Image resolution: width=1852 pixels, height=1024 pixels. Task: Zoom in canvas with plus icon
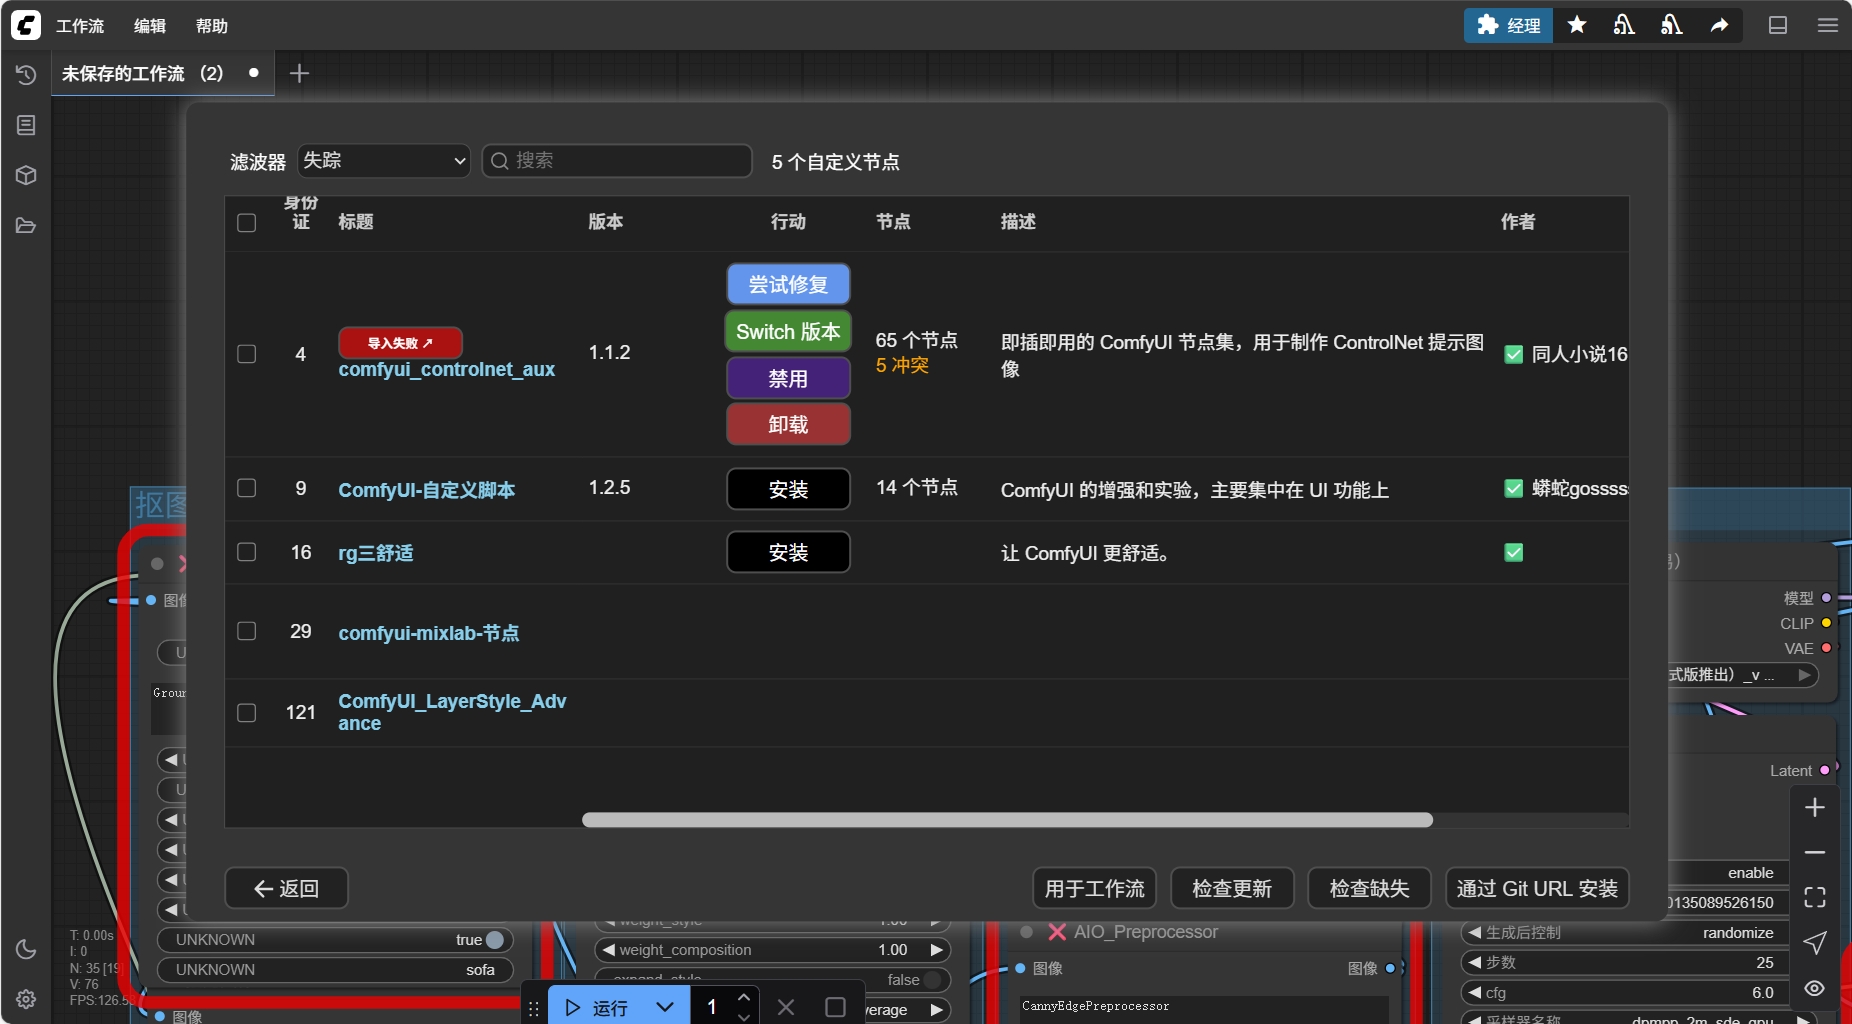tap(1815, 807)
